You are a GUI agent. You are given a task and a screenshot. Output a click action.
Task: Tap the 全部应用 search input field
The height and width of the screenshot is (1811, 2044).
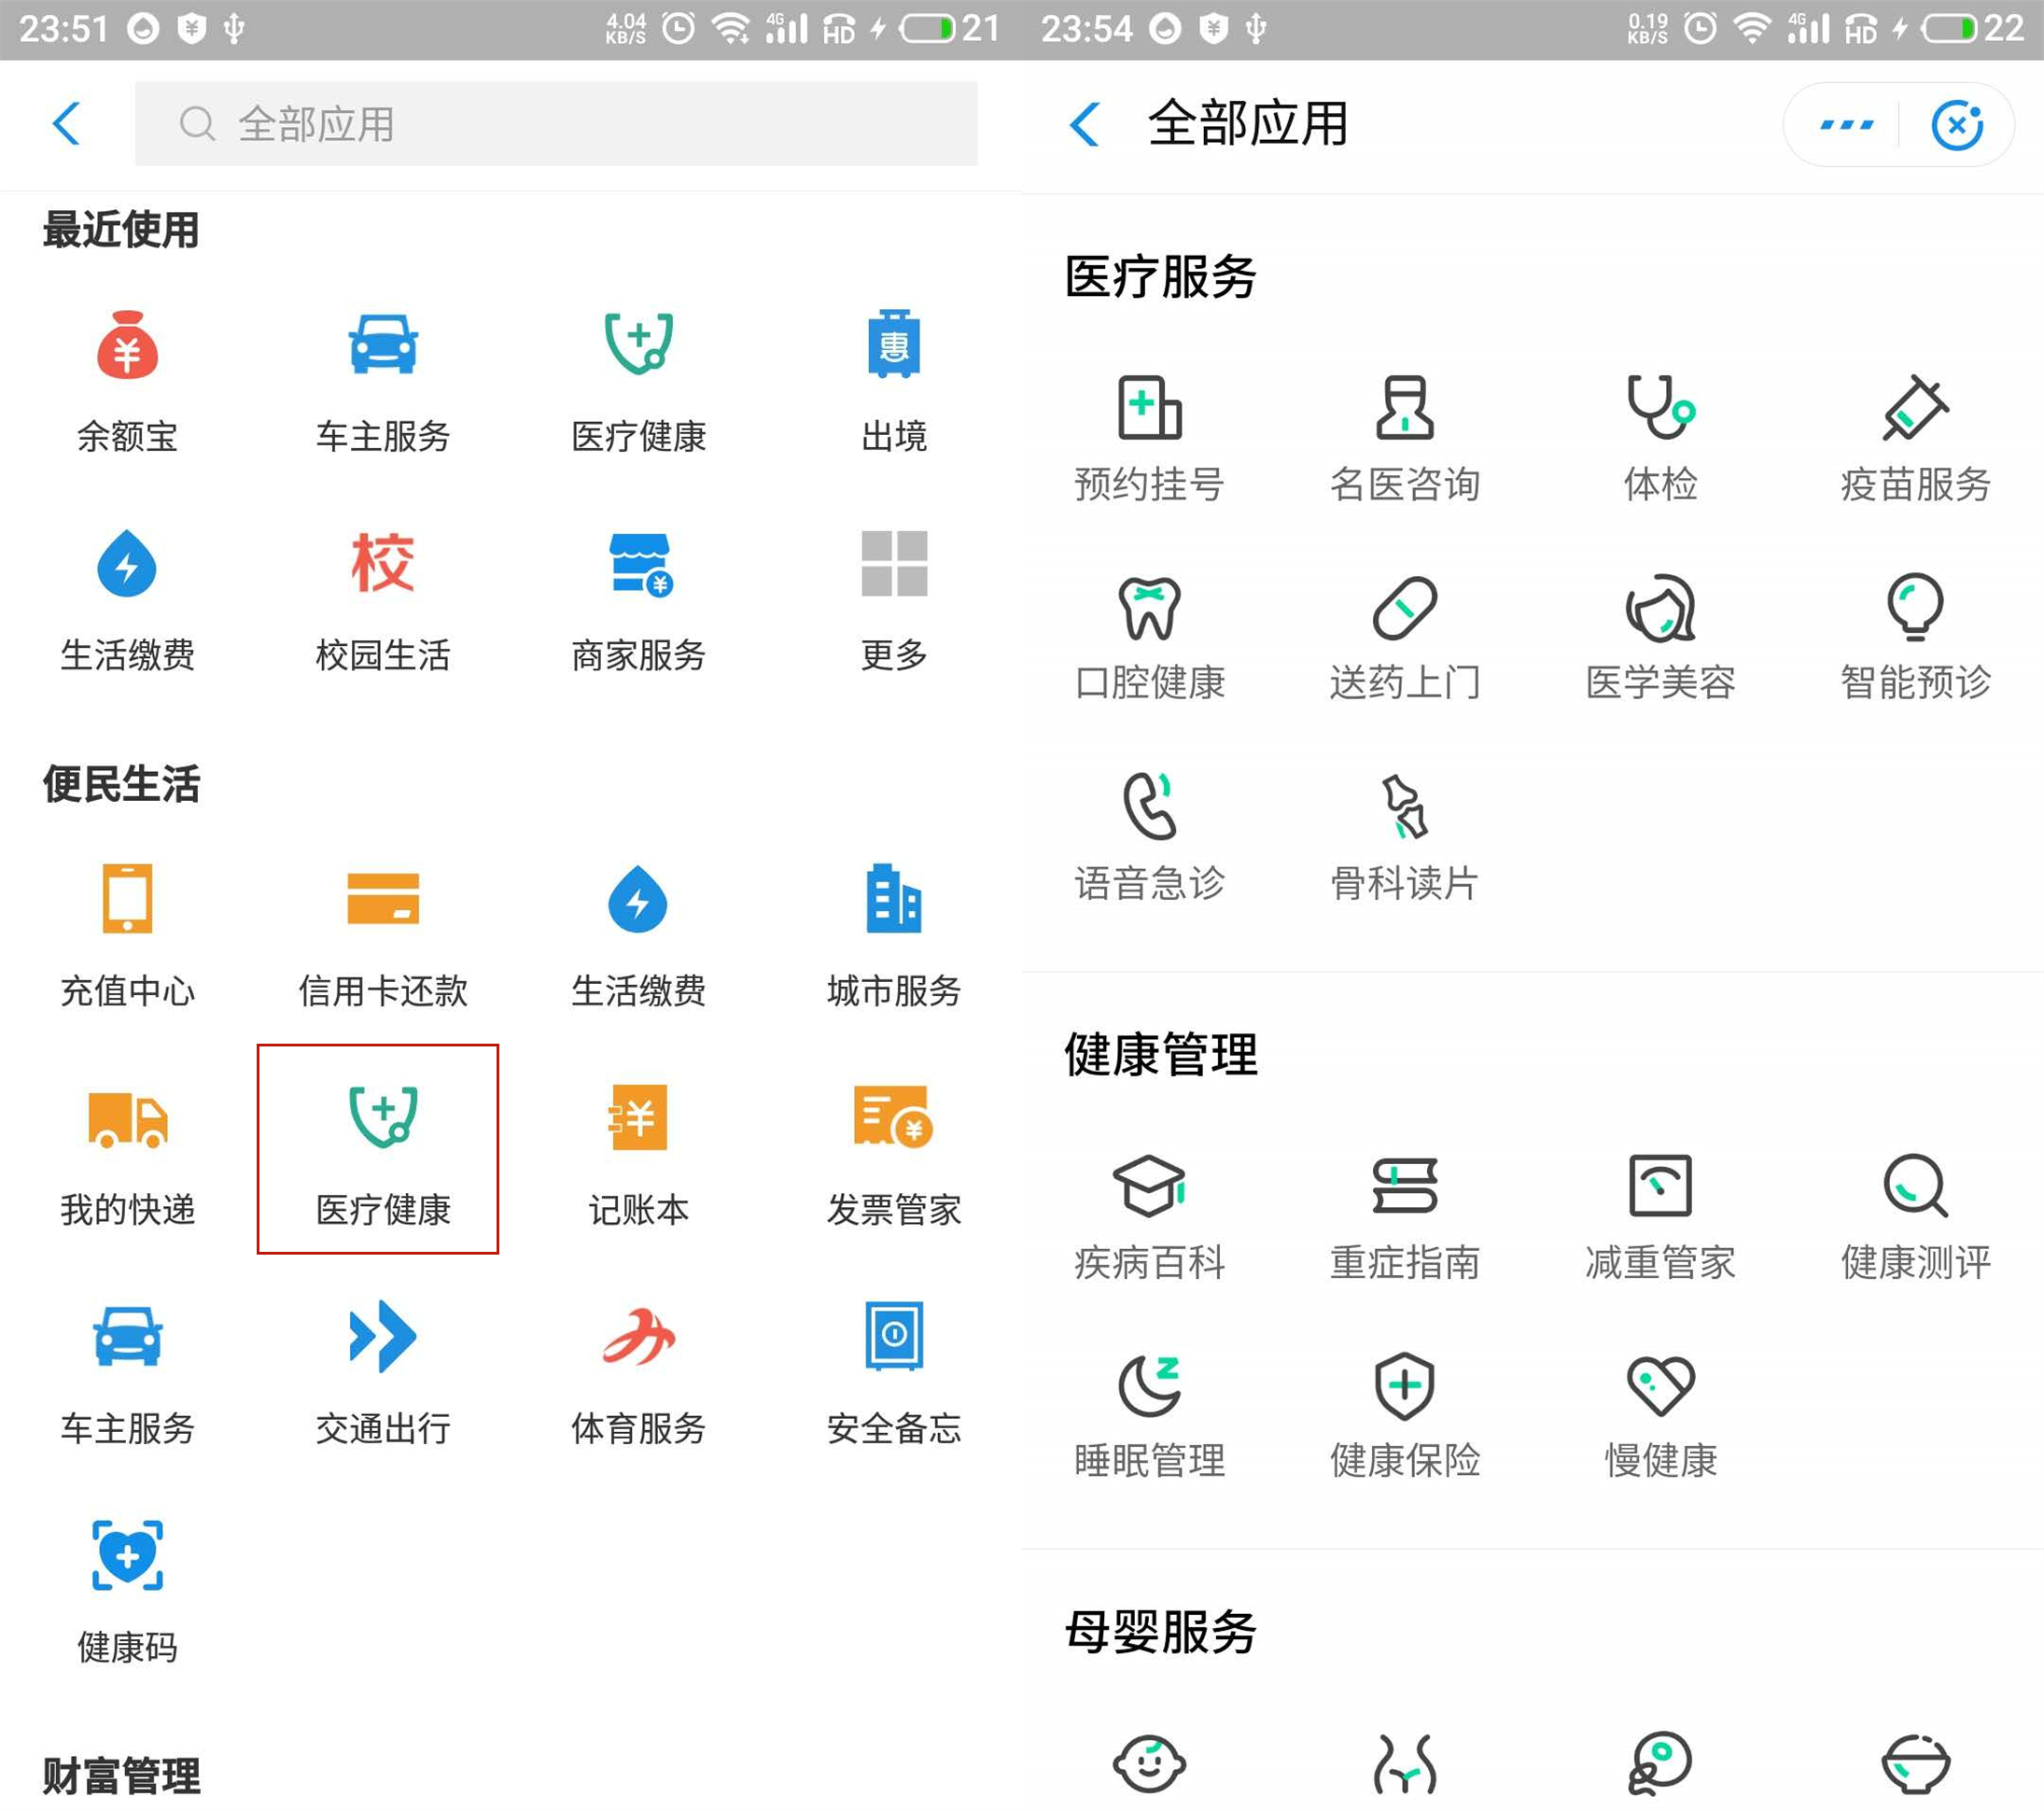coord(556,124)
